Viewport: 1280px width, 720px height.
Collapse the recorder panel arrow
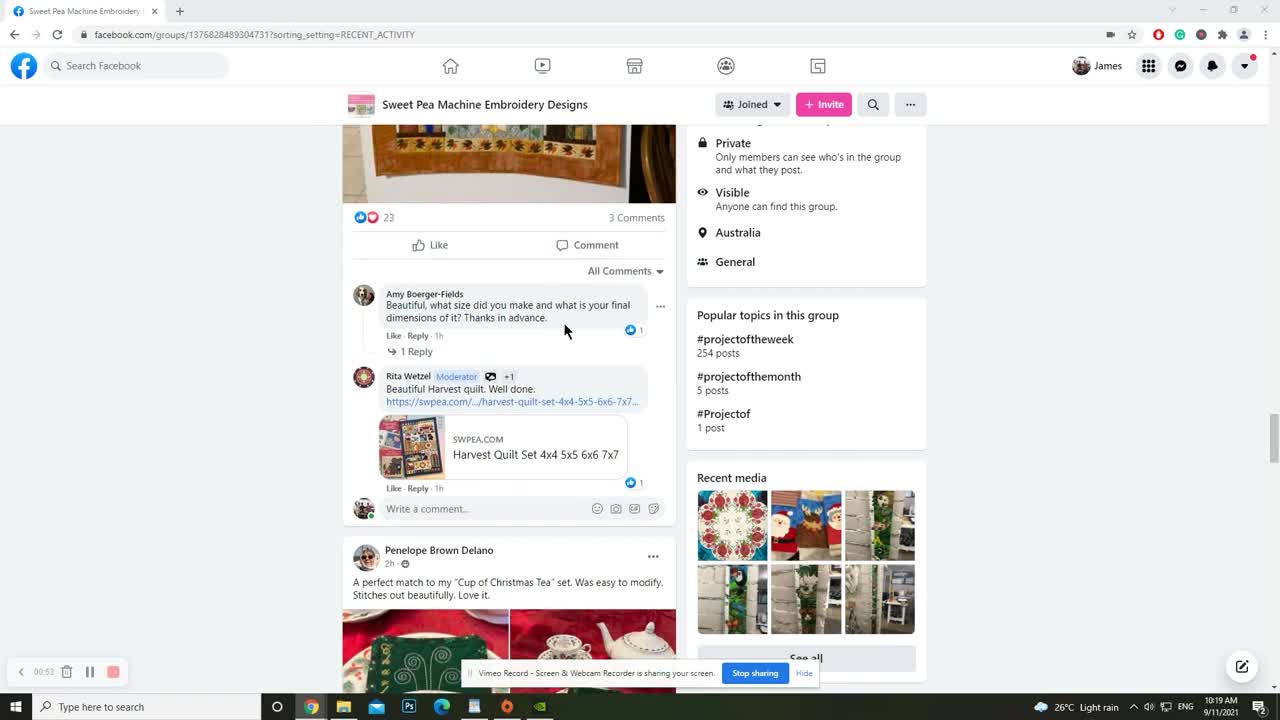pyautogui.click(x=21, y=672)
